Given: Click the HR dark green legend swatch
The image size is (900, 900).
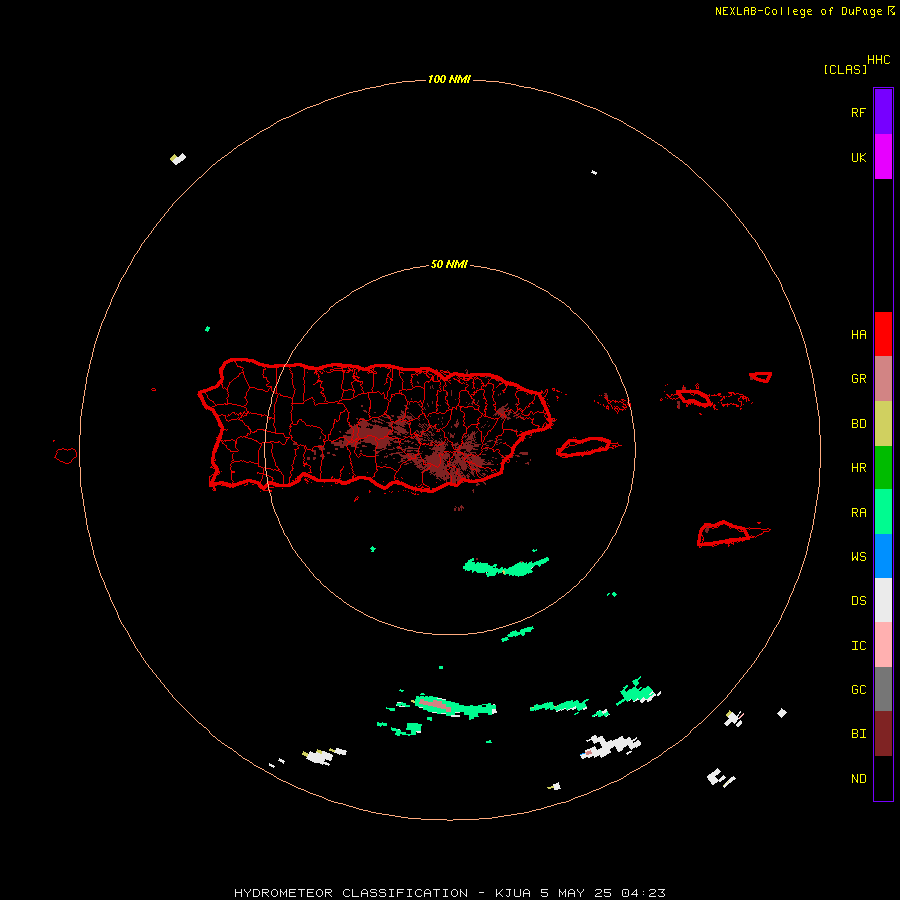Looking at the screenshot, I should (883, 468).
